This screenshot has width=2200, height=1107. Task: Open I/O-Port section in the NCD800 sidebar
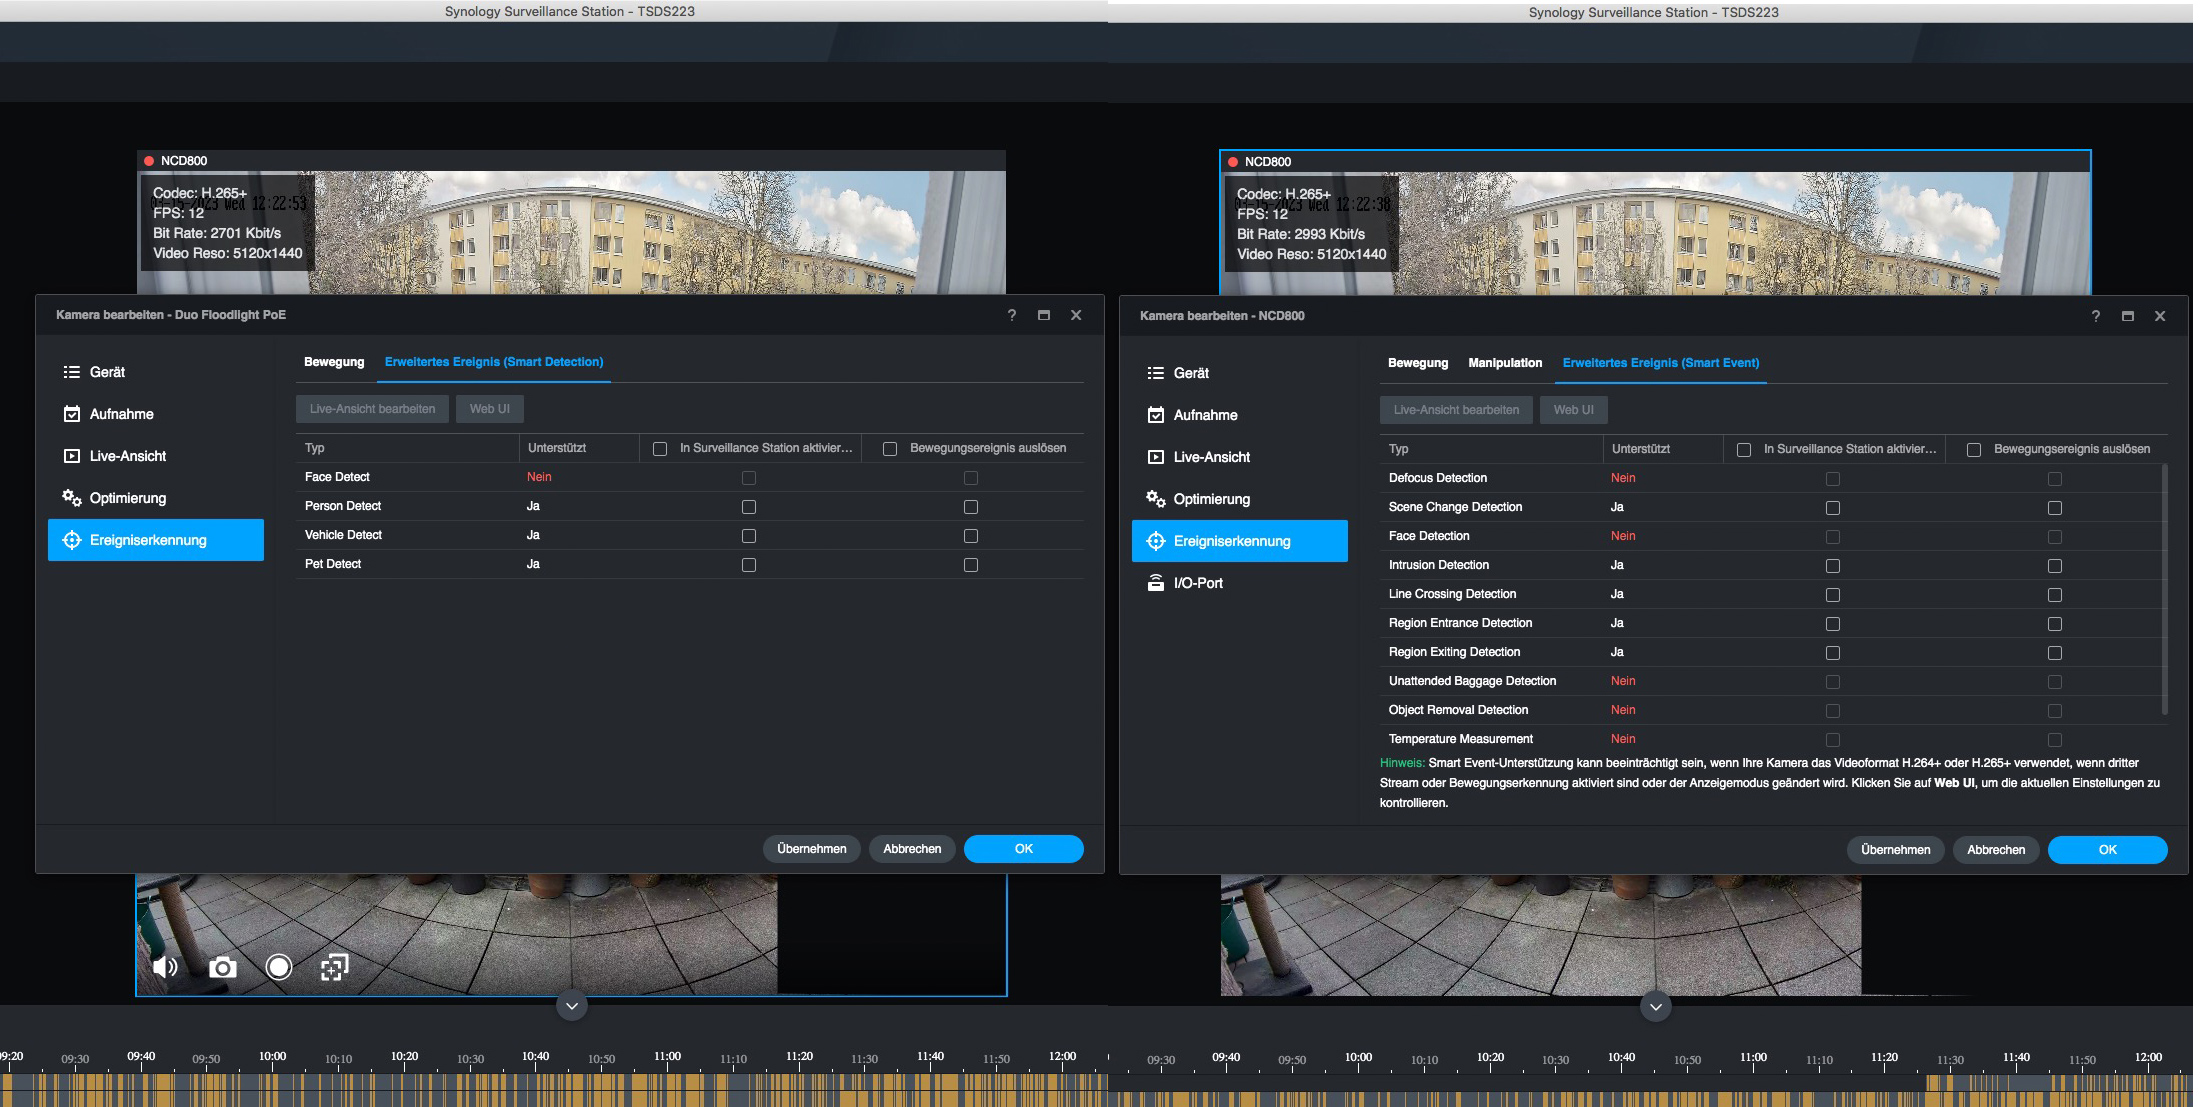(1197, 583)
